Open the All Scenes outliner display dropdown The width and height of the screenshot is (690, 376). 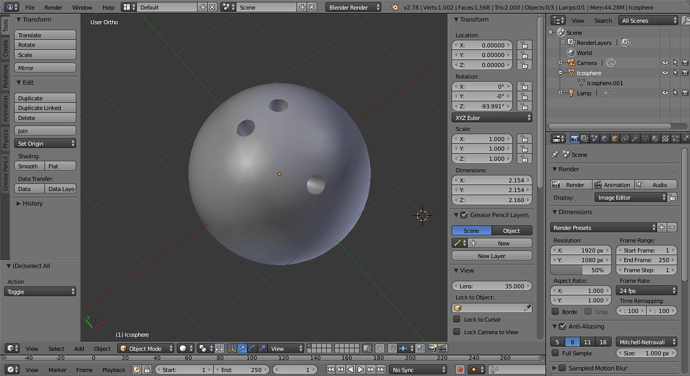click(648, 20)
